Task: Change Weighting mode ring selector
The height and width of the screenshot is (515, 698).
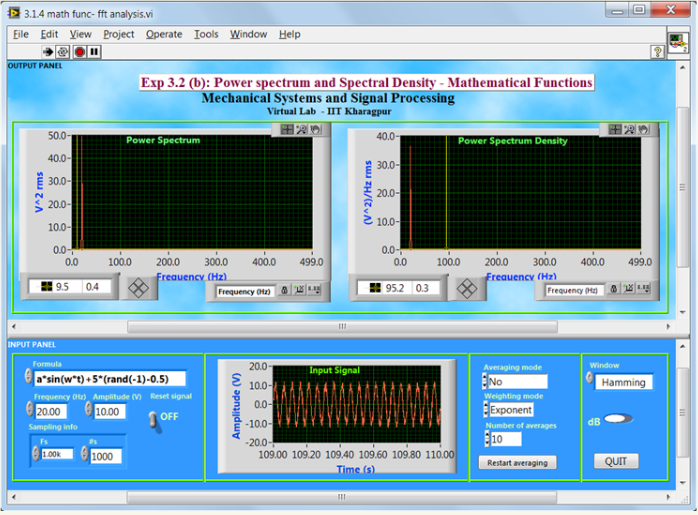Action: tap(485, 410)
